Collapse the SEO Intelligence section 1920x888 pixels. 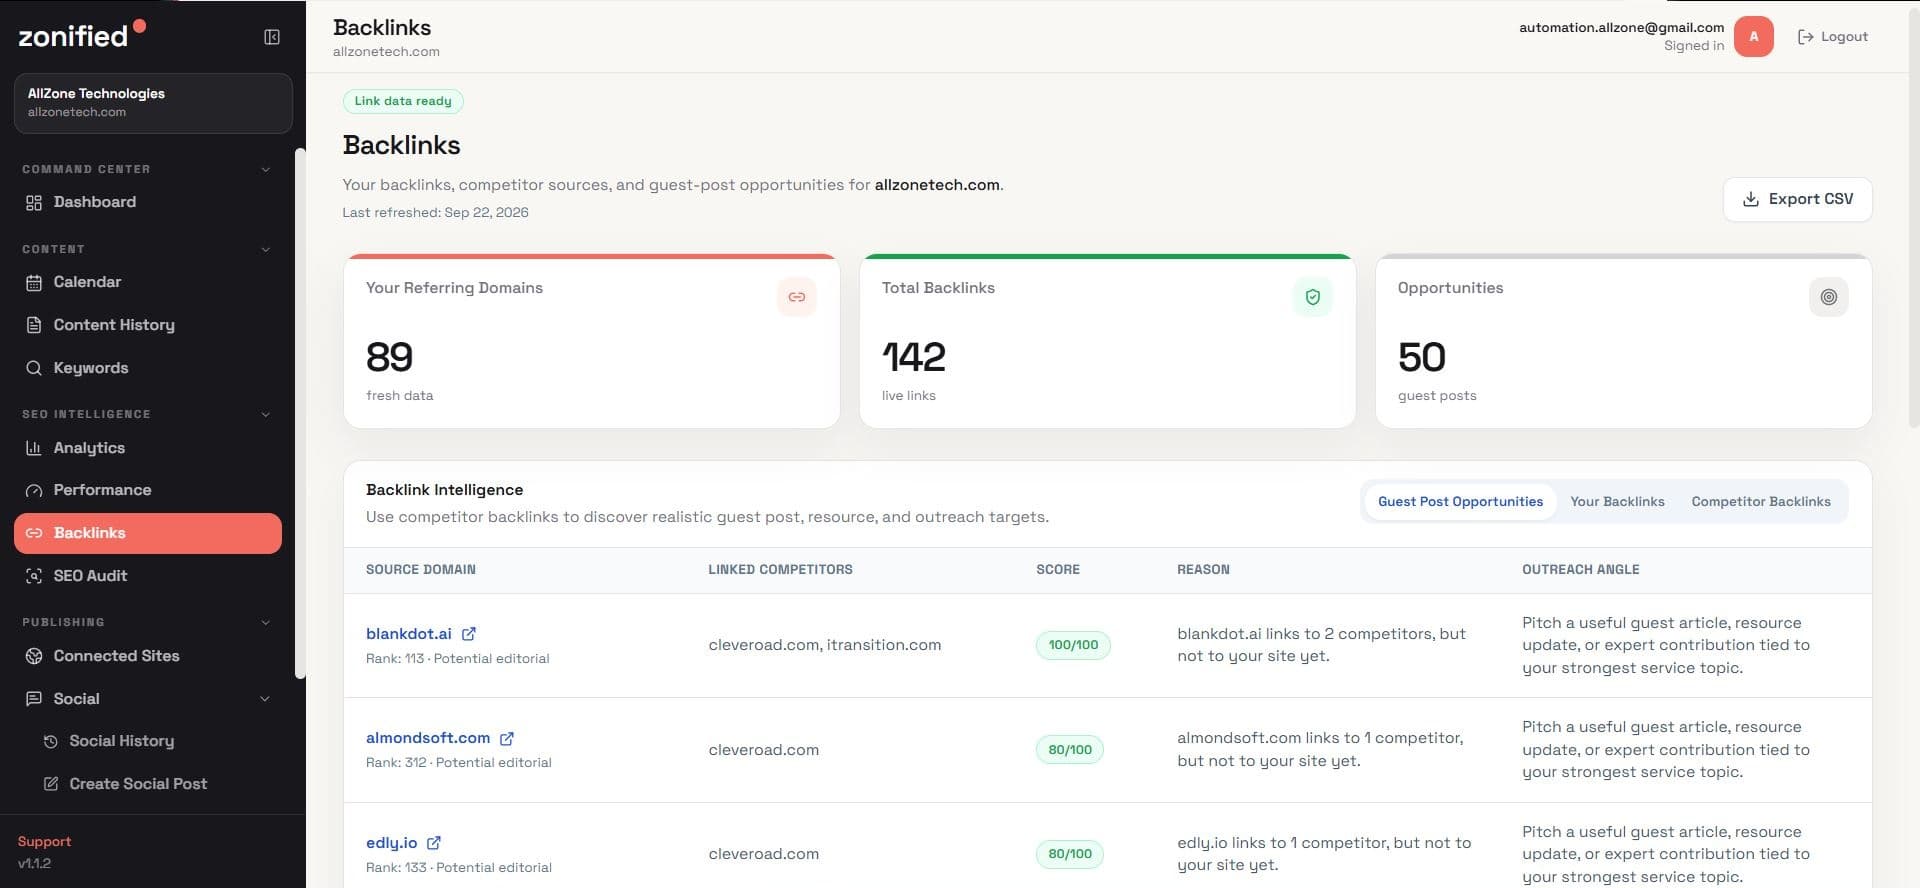tap(266, 414)
